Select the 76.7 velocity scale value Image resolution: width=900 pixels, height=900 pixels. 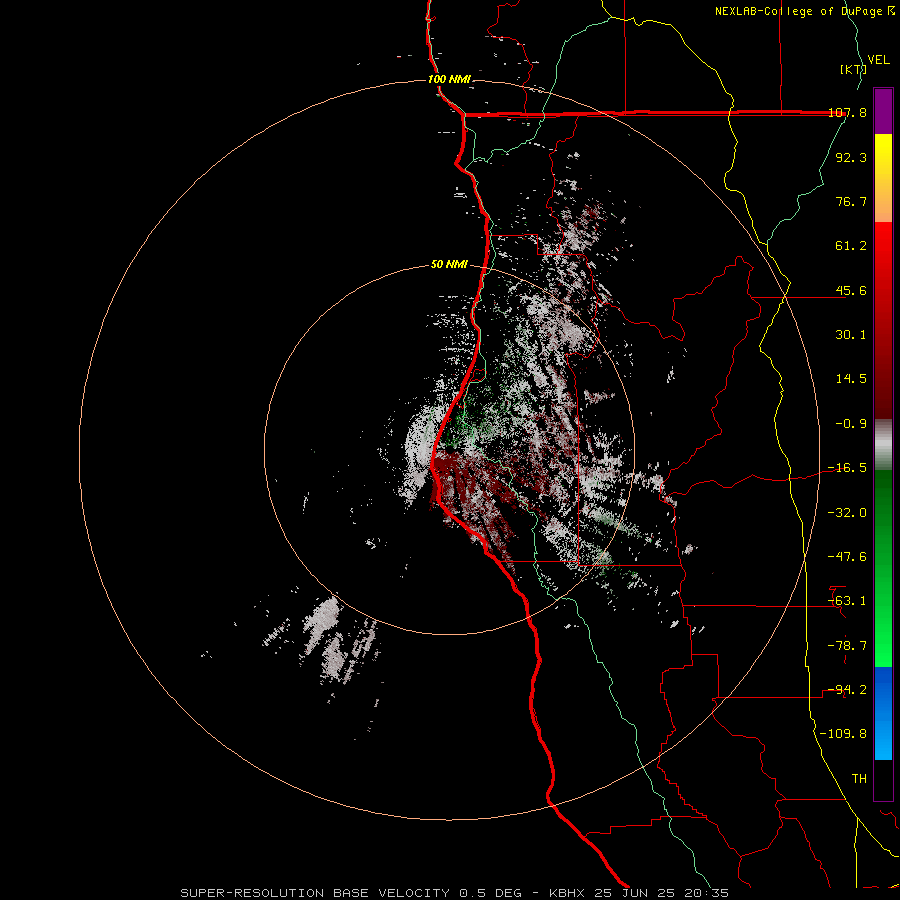(851, 201)
